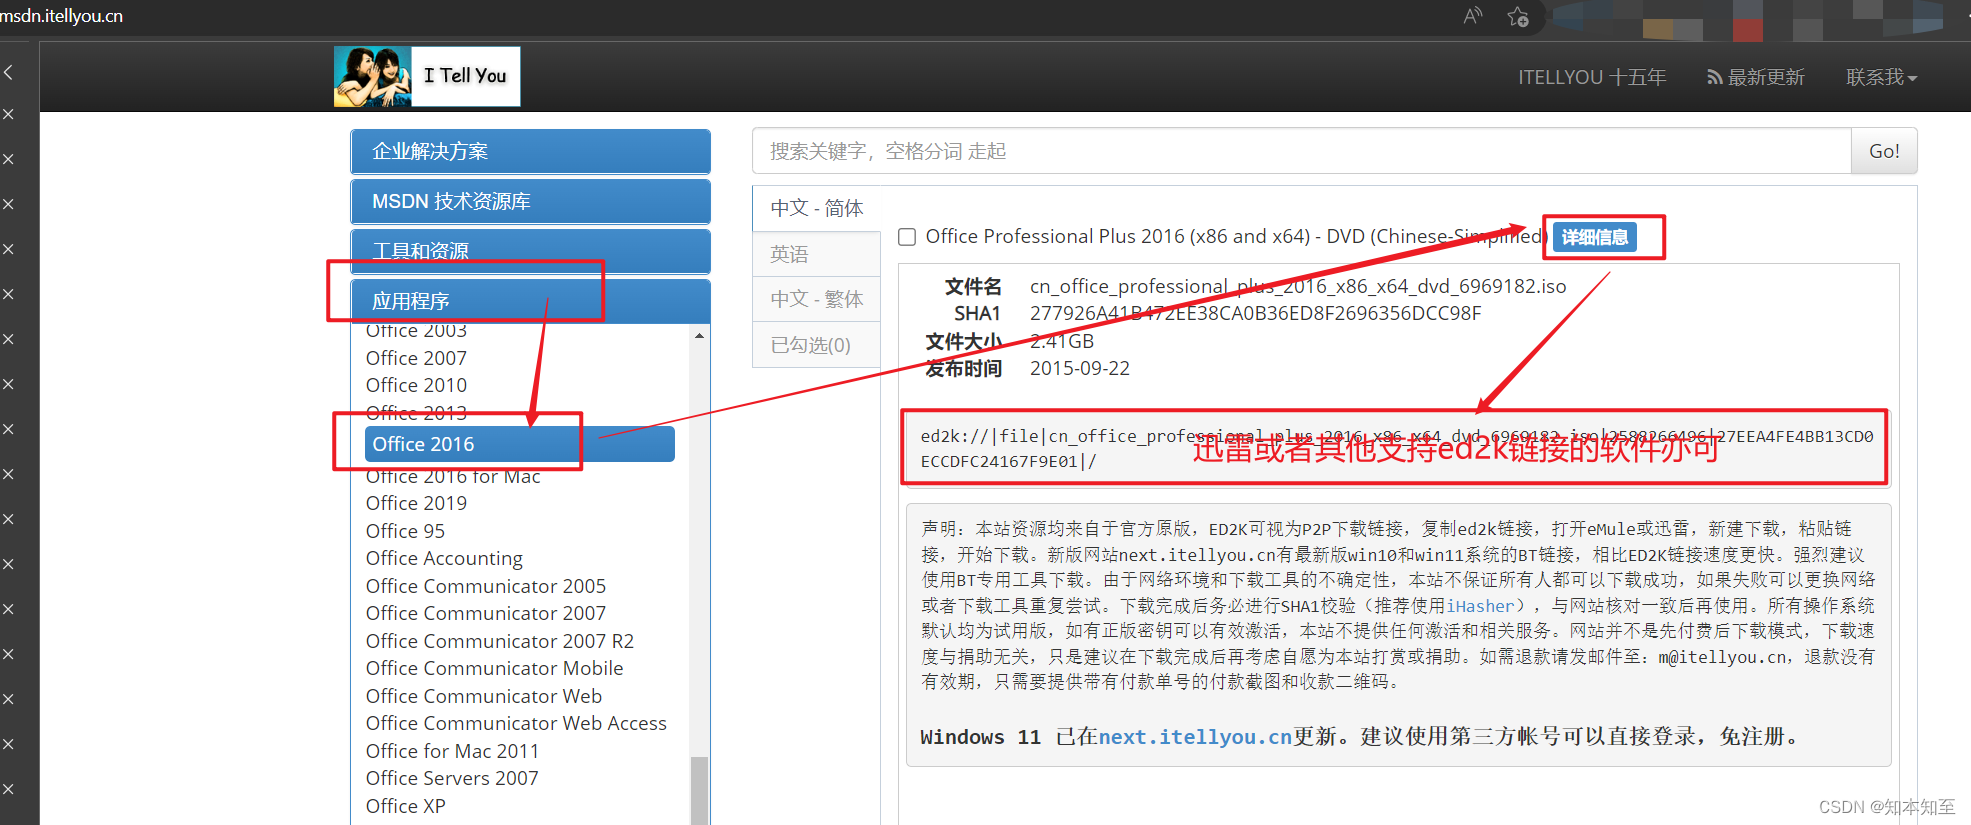
Task: Expand the 企业解决方案 category panel
Action: click(530, 151)
